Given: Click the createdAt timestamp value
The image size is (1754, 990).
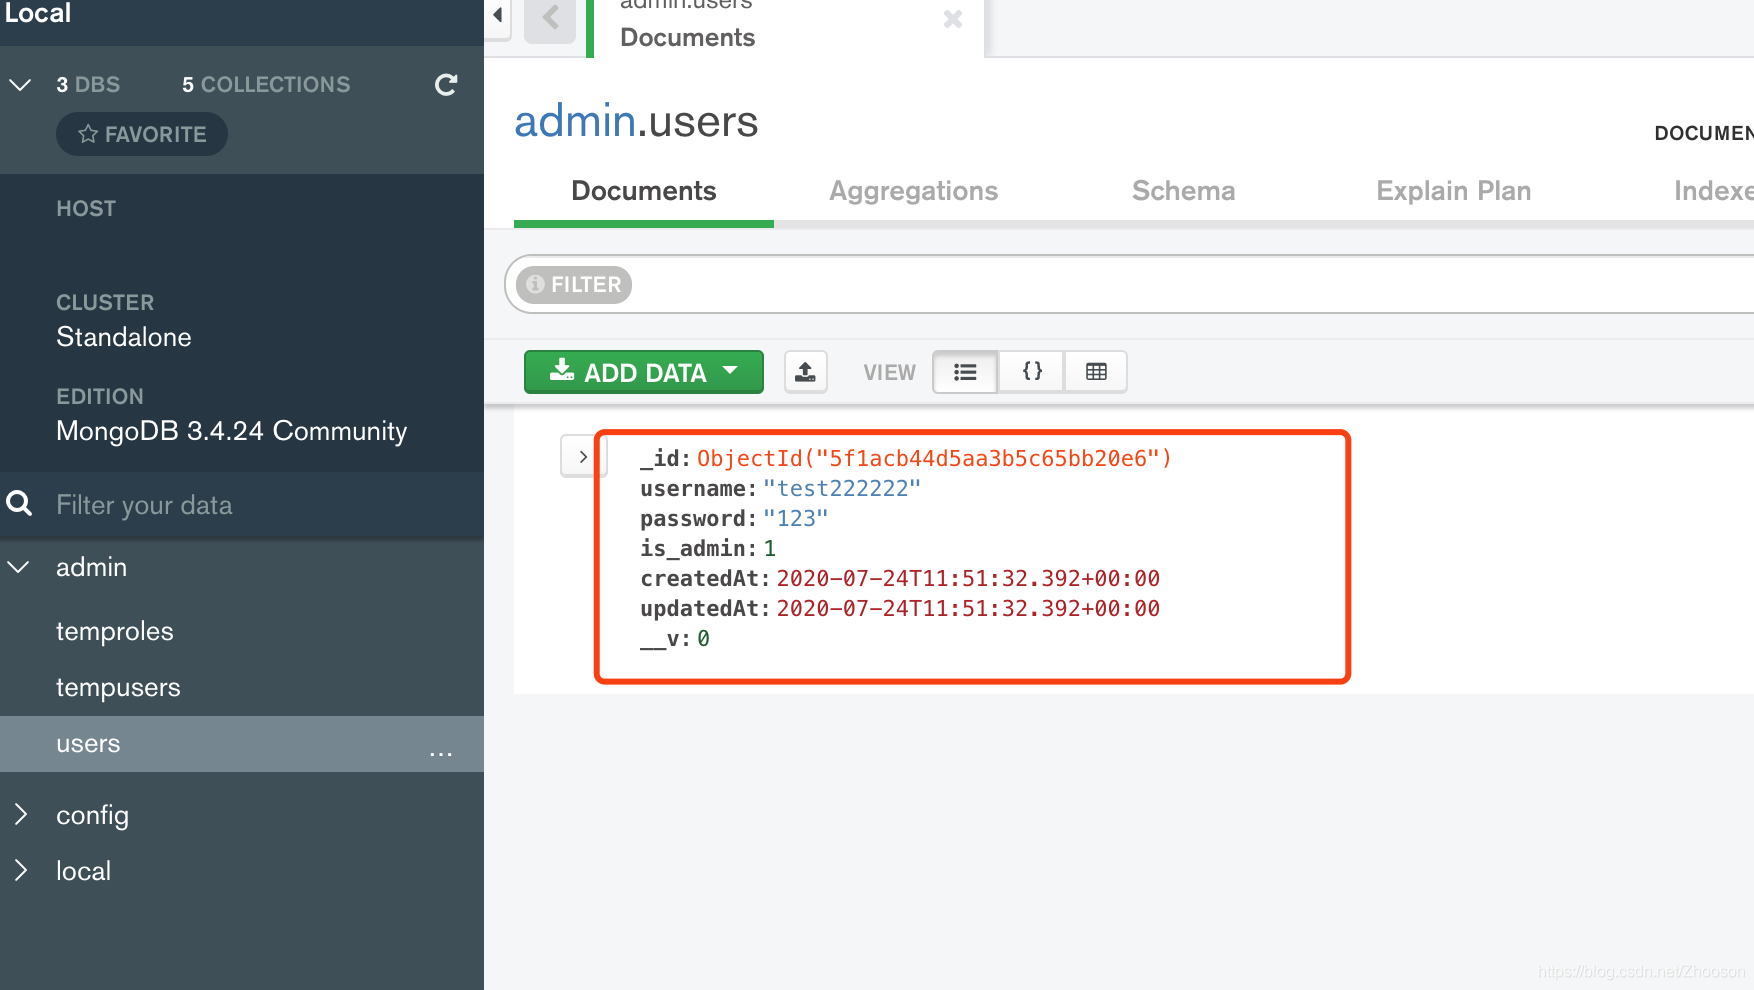Looking at the screenshot, I should click(968, 578).
